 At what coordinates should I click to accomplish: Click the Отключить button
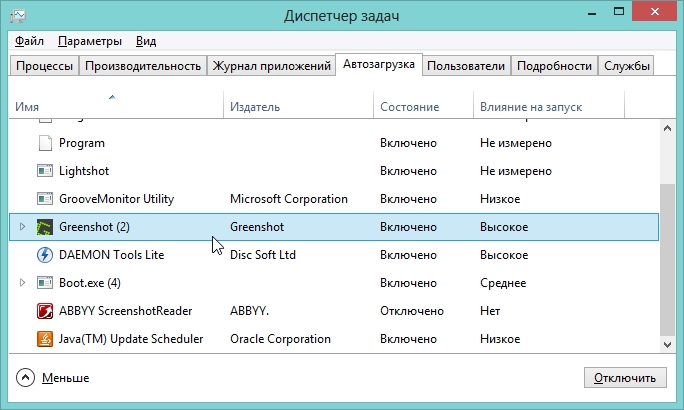tap(625, 378)
